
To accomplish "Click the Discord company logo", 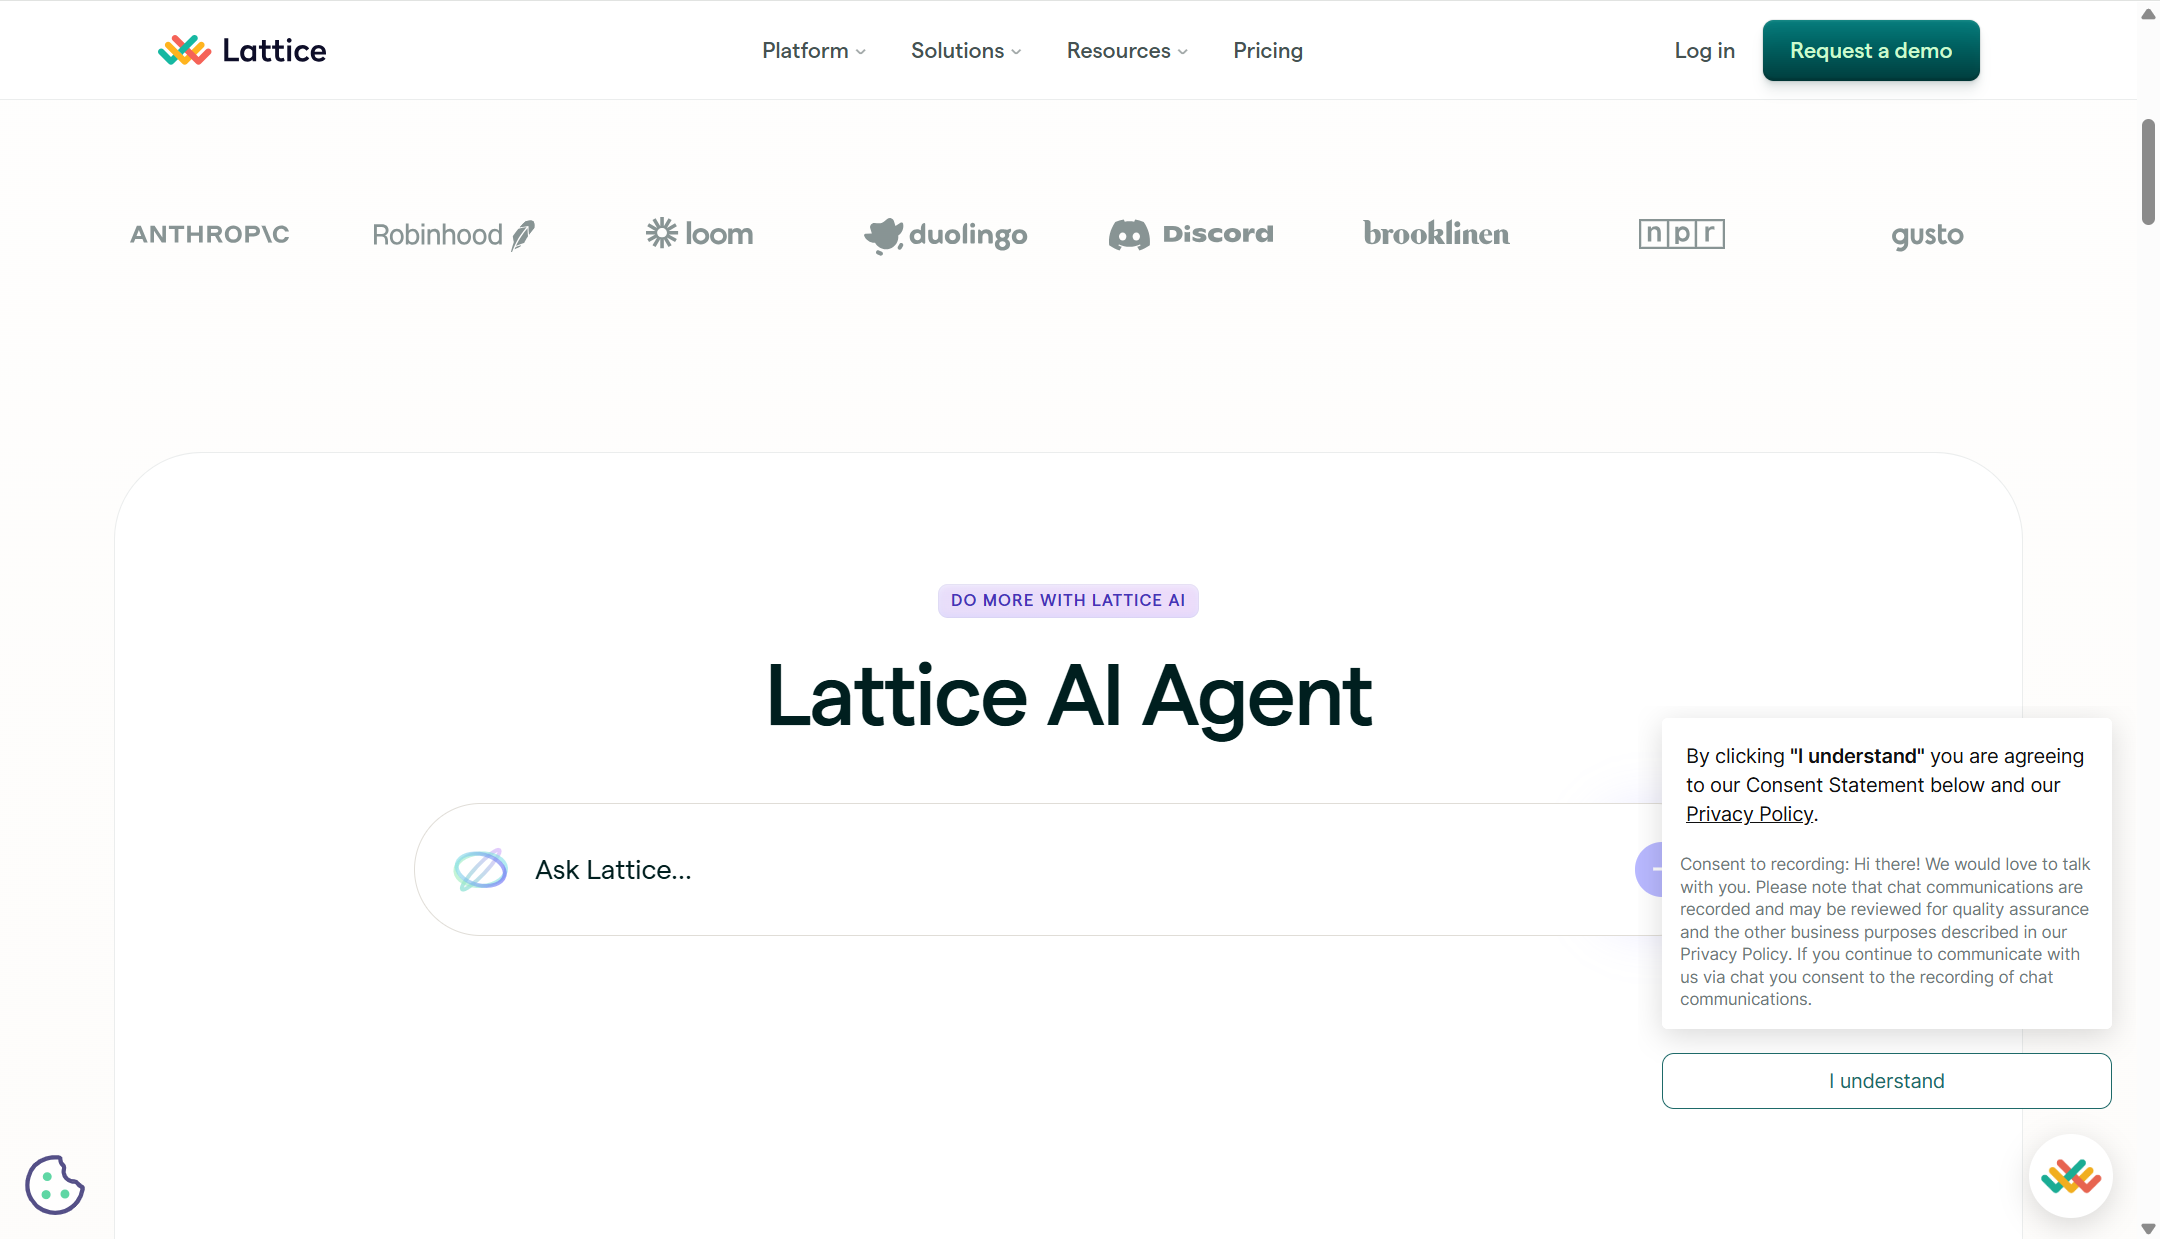I will [1191, 234].
